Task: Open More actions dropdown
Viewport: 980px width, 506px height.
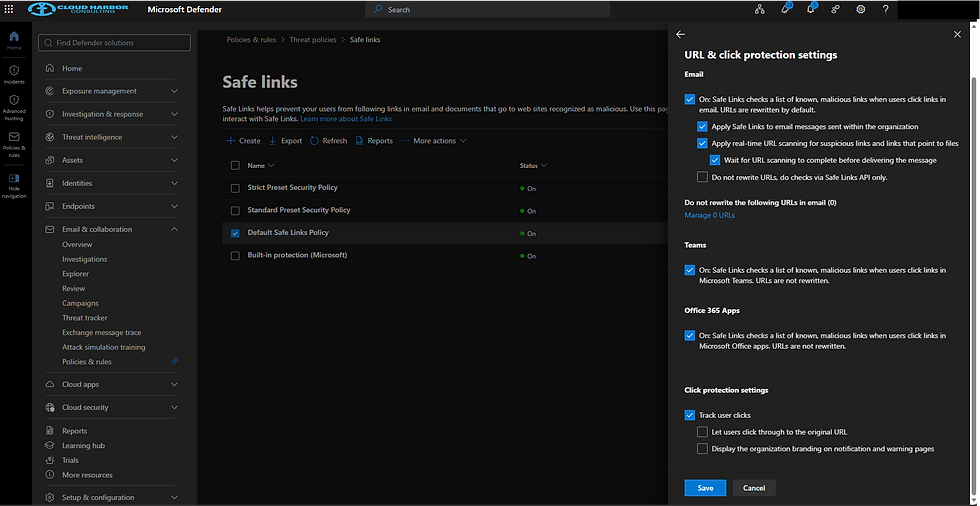Action: point(434,141)
